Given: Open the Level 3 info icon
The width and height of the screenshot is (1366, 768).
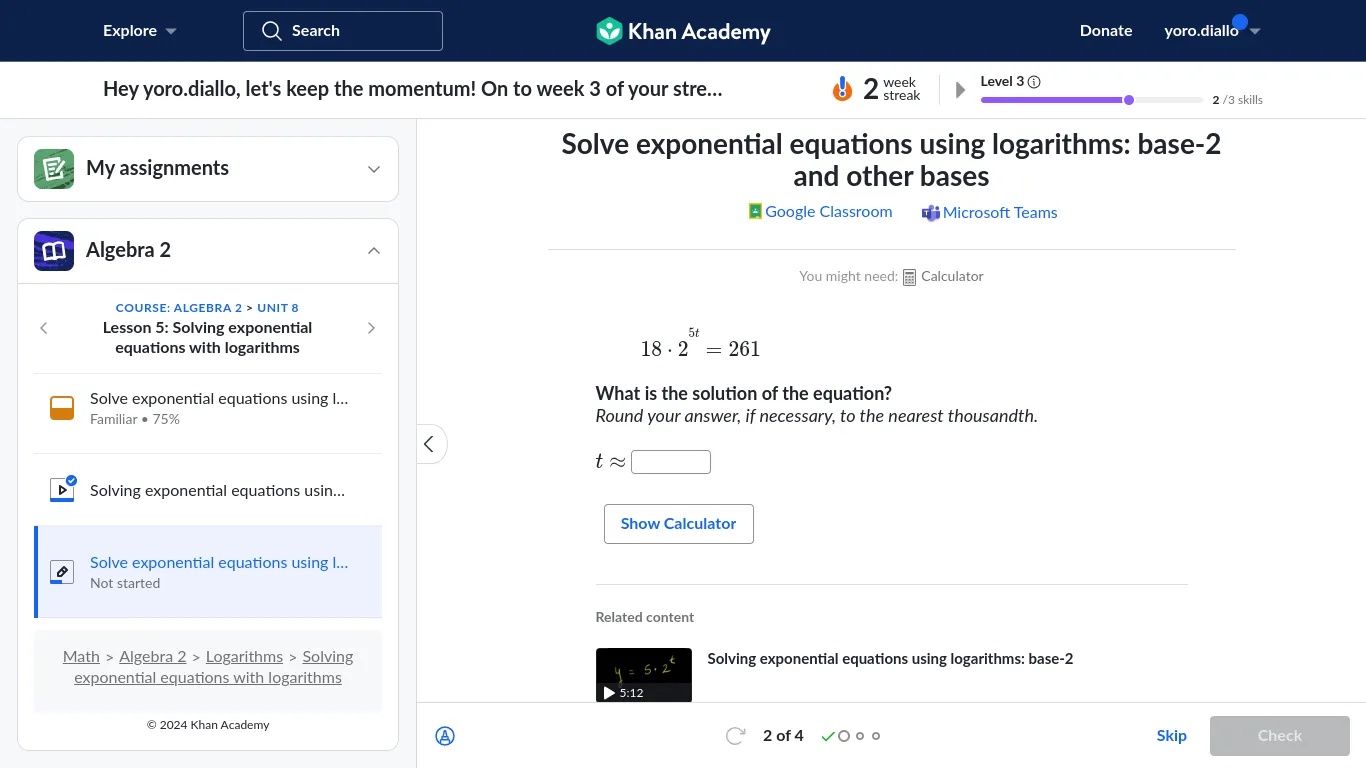Looking at the screenshot, I should pyautogui.click(x=1035, y=81).
